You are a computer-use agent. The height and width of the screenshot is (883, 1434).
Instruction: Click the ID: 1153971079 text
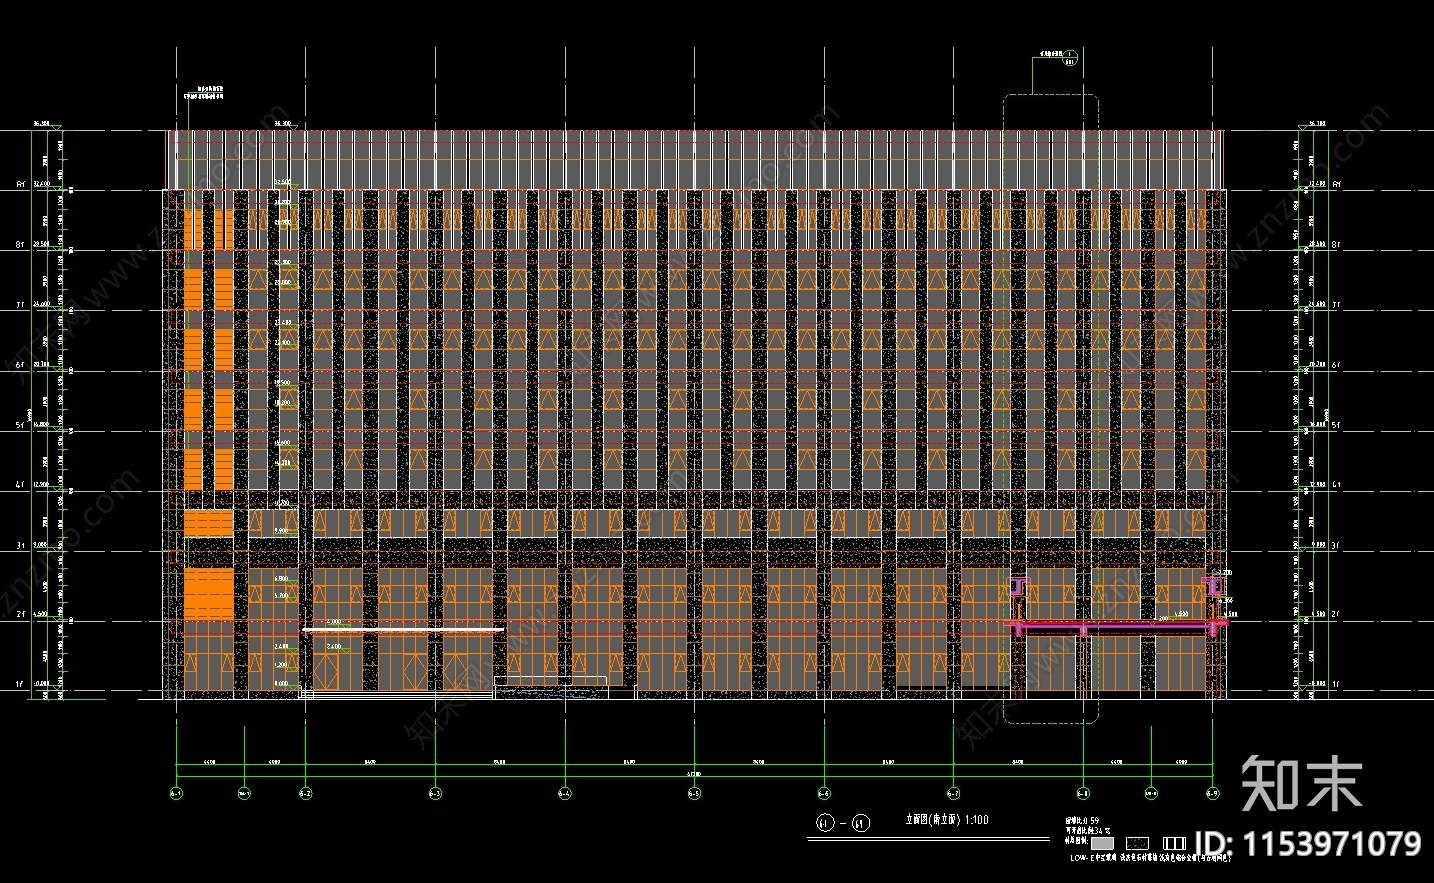[x=1308, y=844]
